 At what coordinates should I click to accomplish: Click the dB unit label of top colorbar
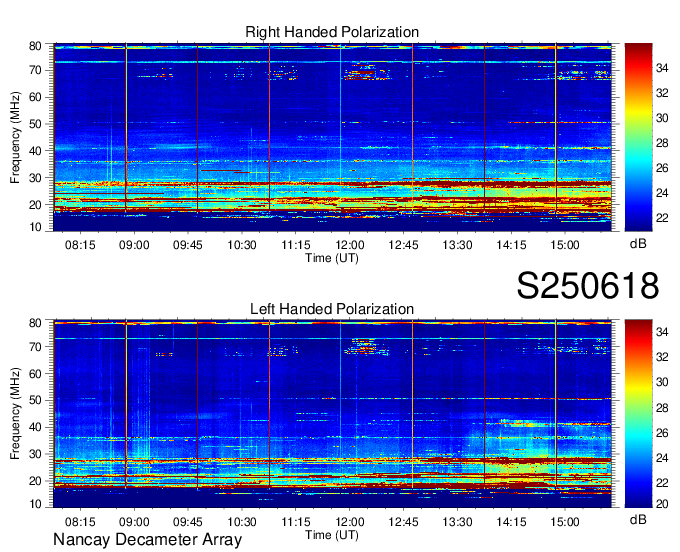point(638,244)
